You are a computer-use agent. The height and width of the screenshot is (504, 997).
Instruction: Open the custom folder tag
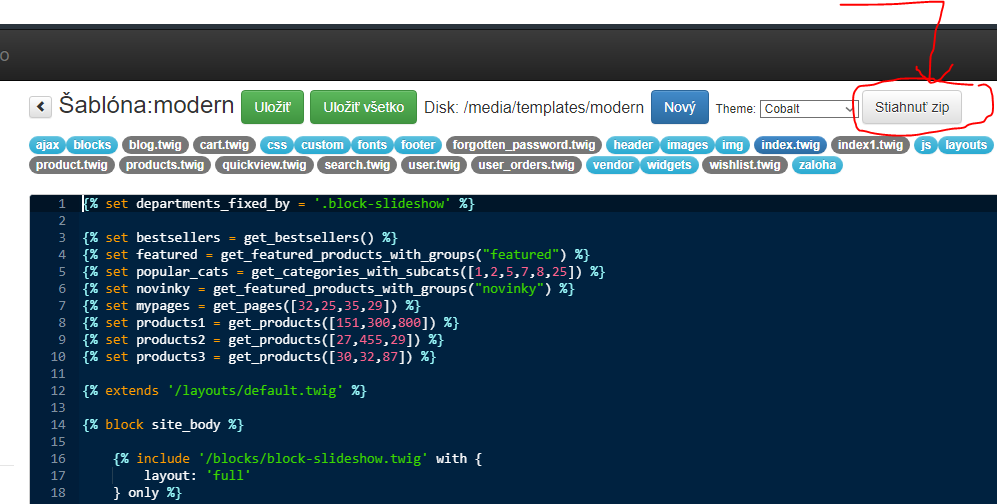pos(322,145)
